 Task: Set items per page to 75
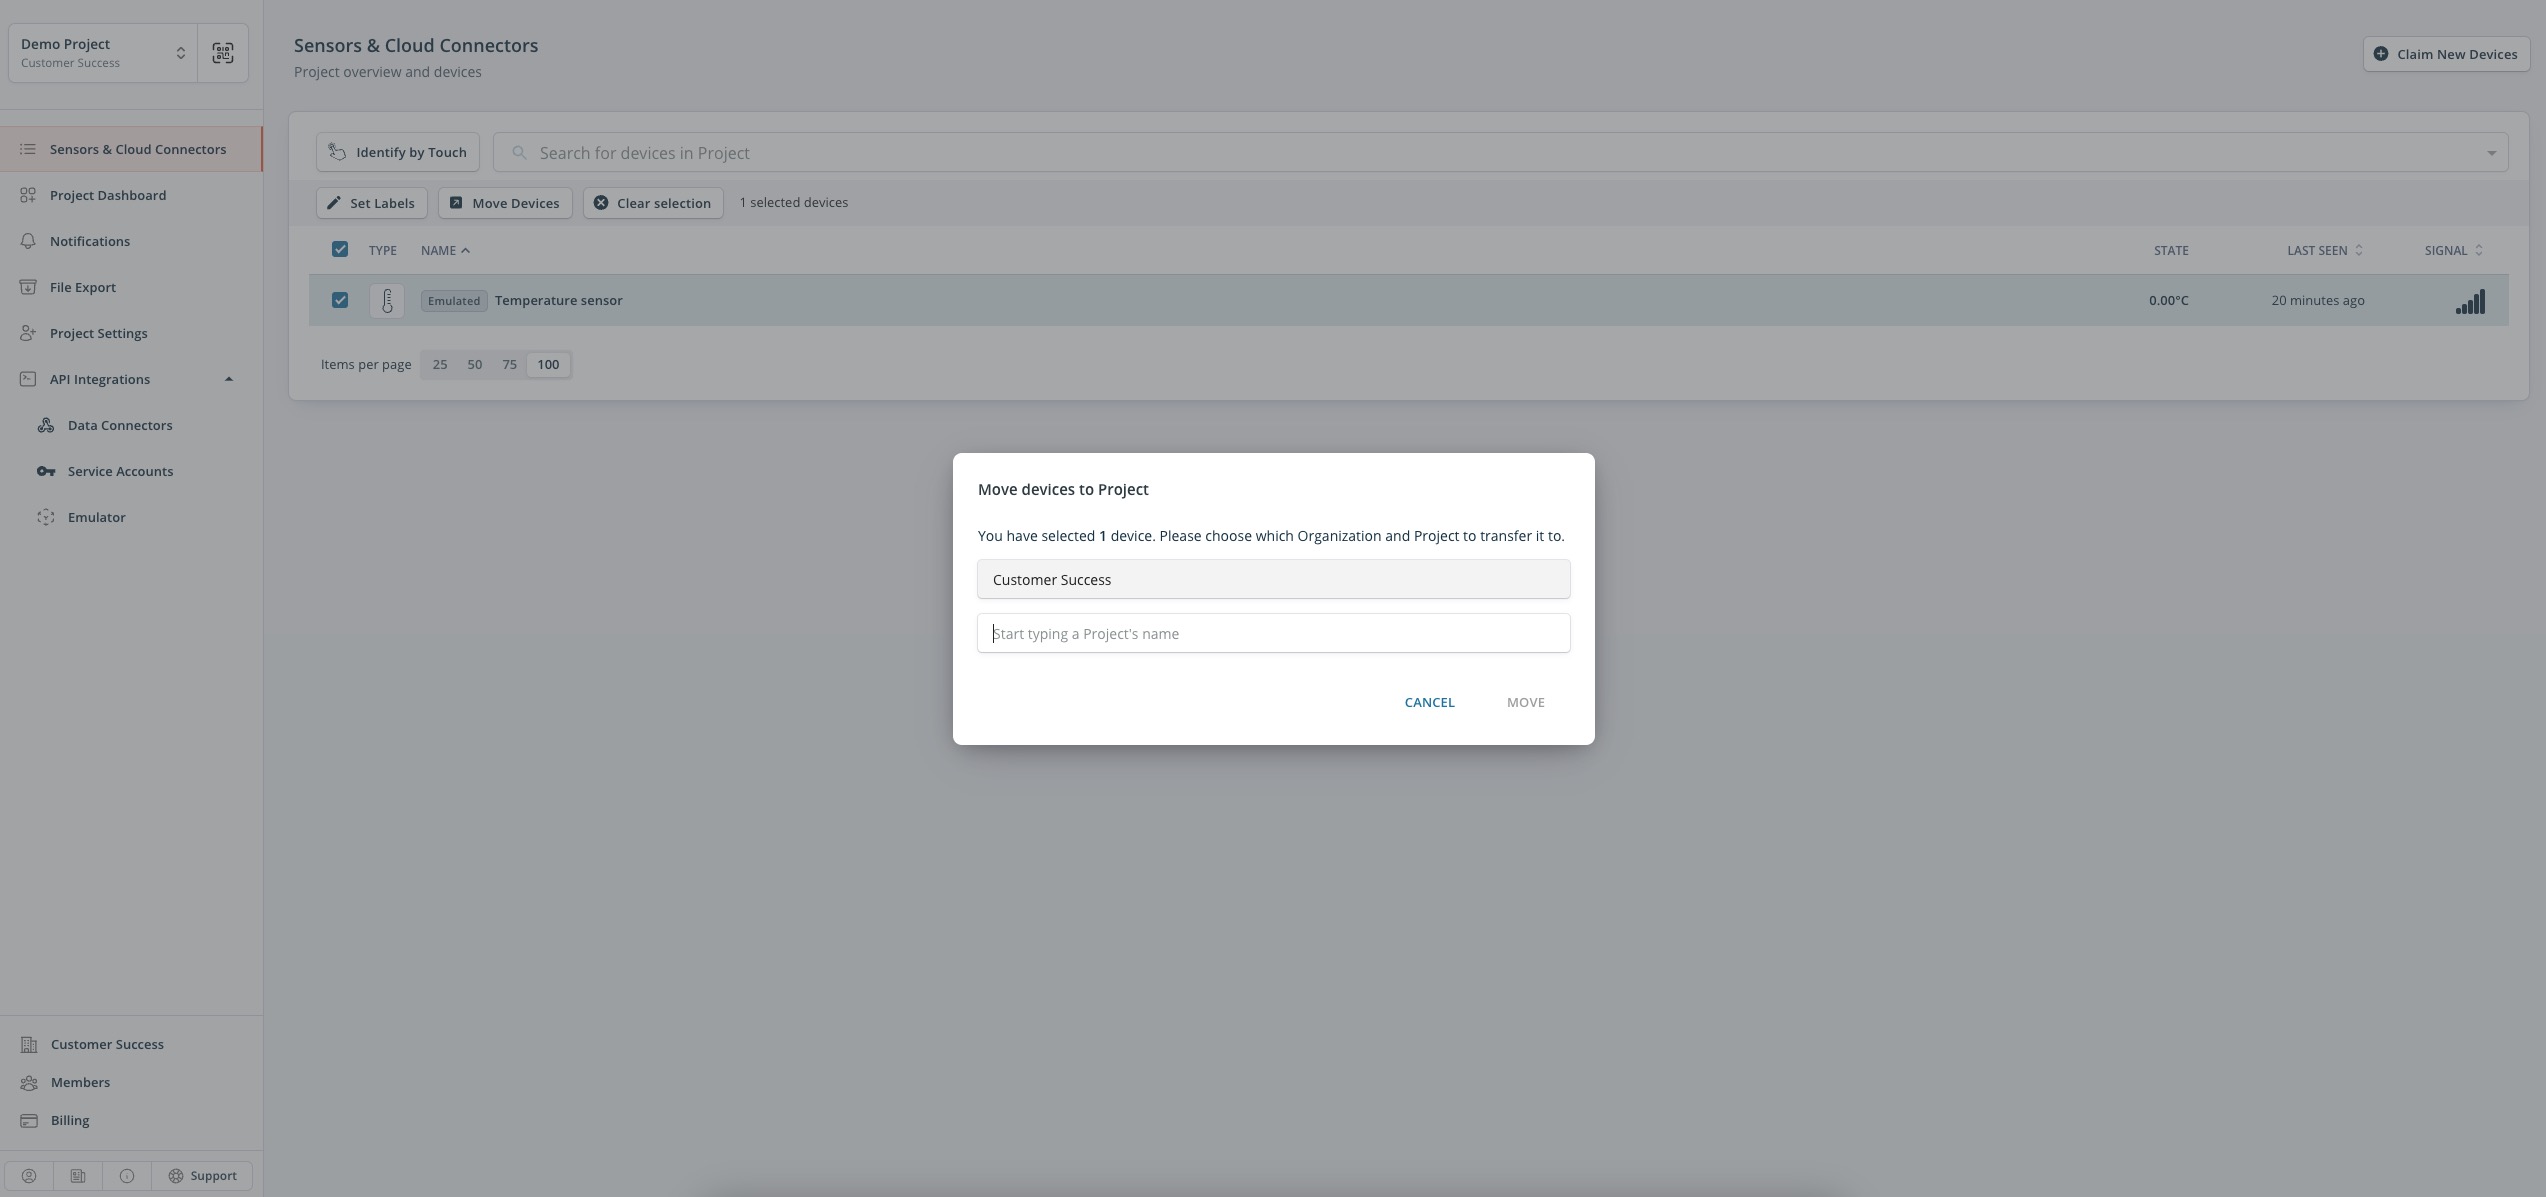[x=509, y=365]
